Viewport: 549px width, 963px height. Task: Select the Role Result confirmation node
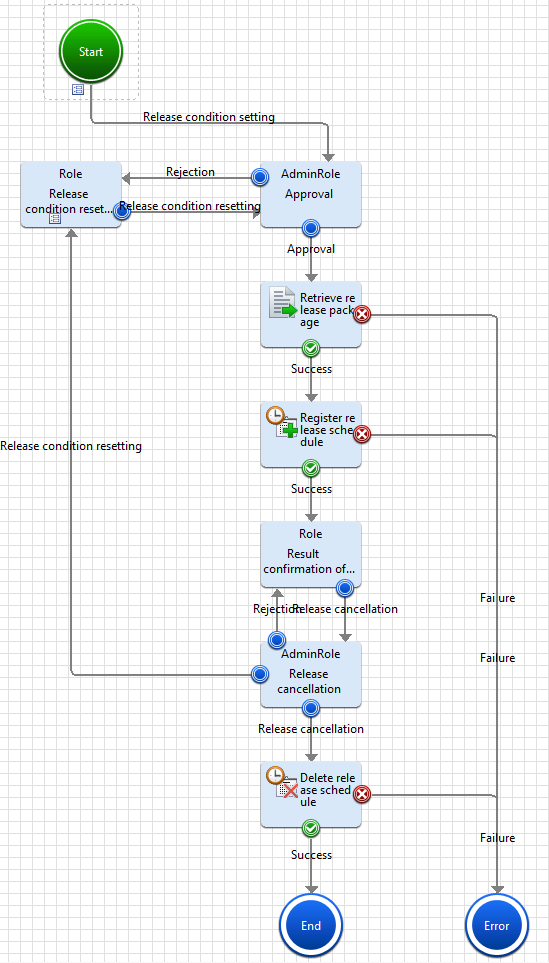311,554
